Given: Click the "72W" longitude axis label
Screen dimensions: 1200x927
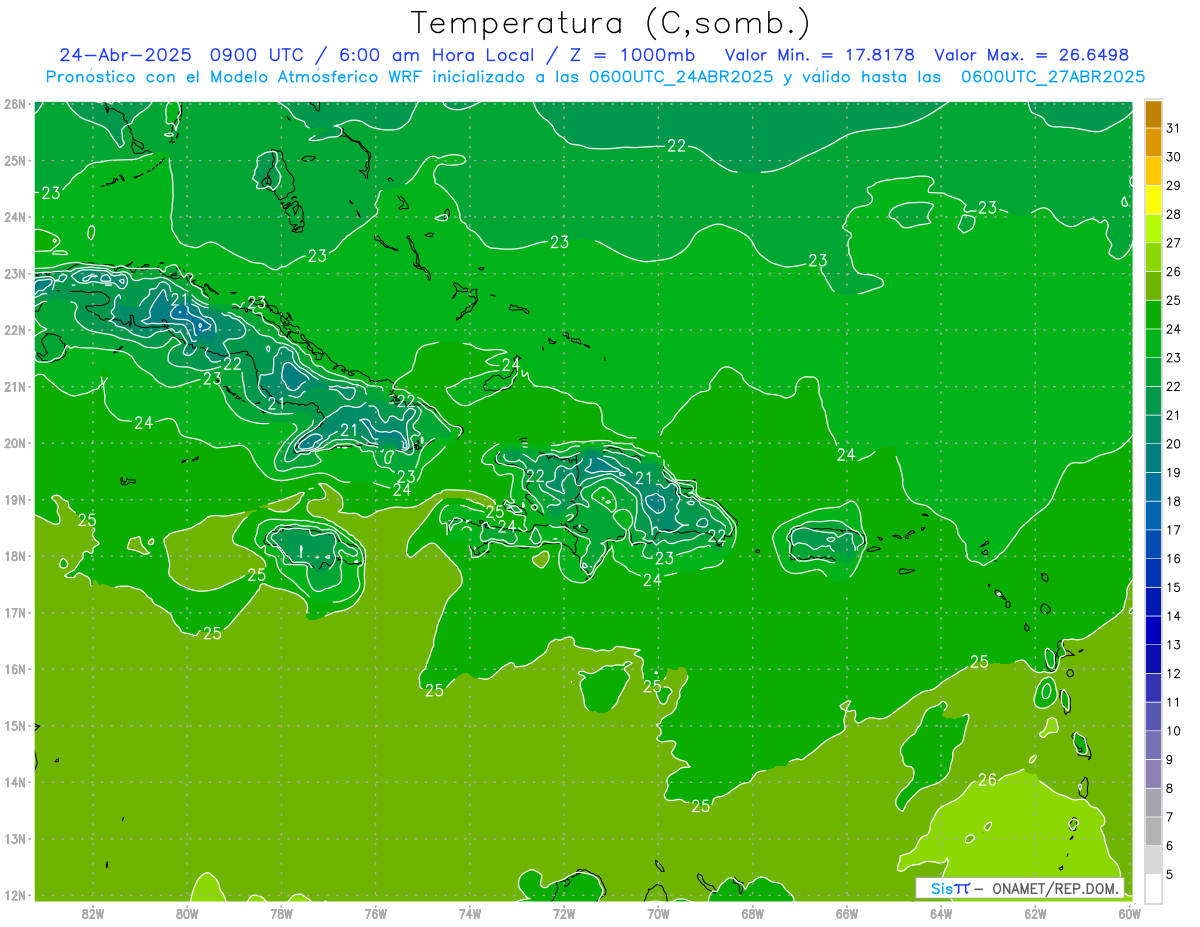Looking at the screenshot, I should coord(564,913).
